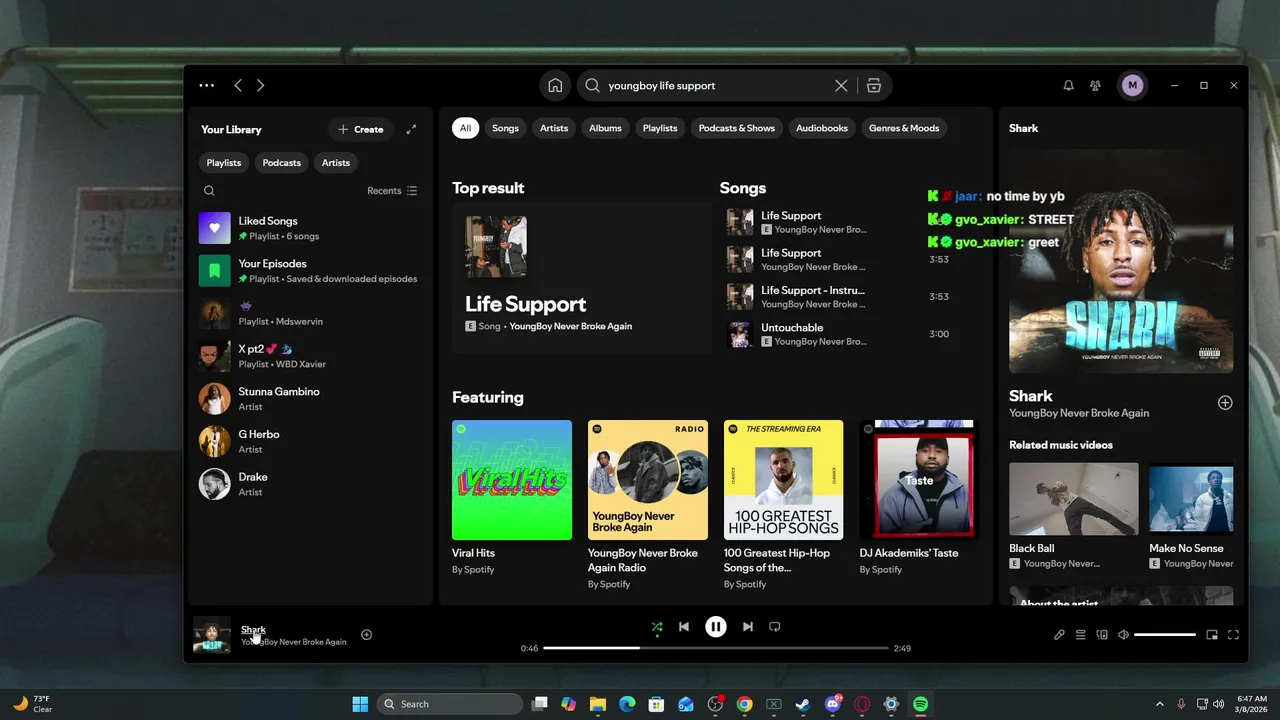Open Google Chrome from the taskbar
The image size is (1280, 720).
744,704
